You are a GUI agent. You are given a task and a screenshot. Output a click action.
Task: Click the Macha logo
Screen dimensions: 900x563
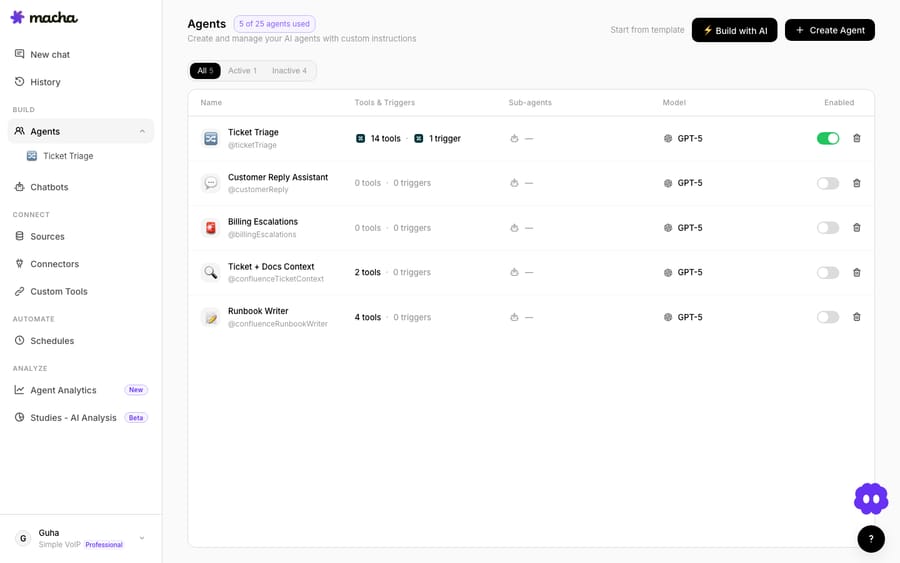pos(44,17)
